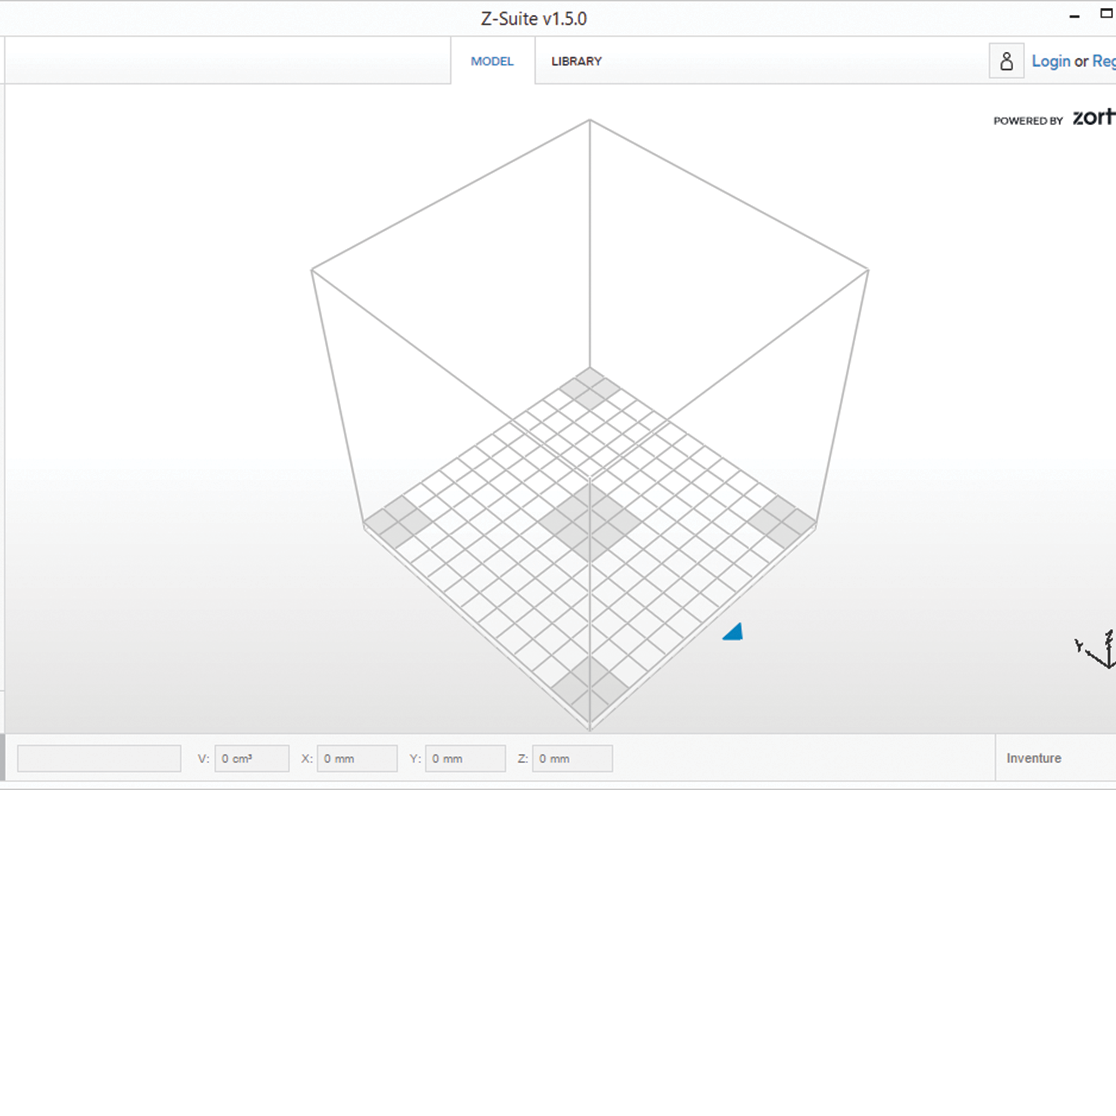Image resolution: width=1116 pixels, height=1116 pixels.
Task: Click the Z dimension field
Action: coord(572,758)
